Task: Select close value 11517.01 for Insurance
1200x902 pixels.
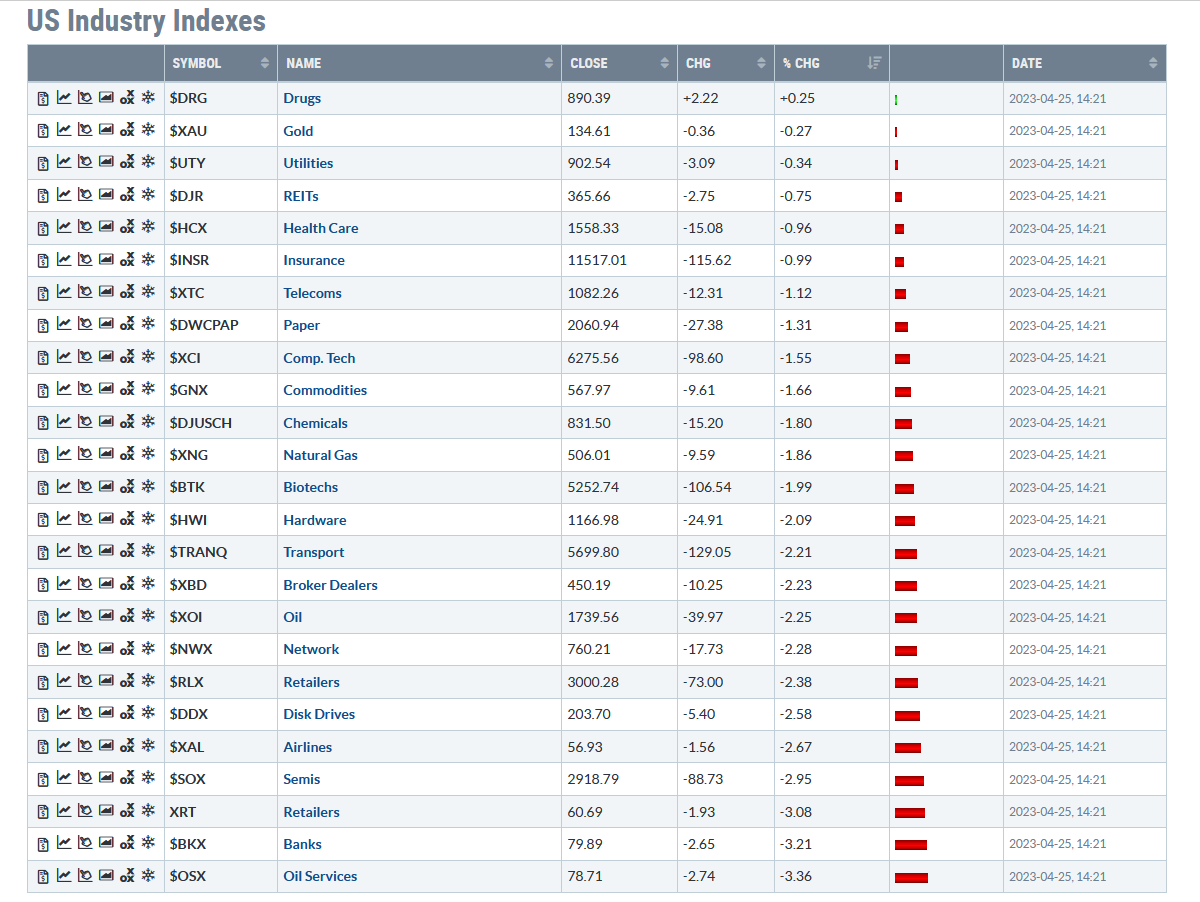Action: (597, 260)
